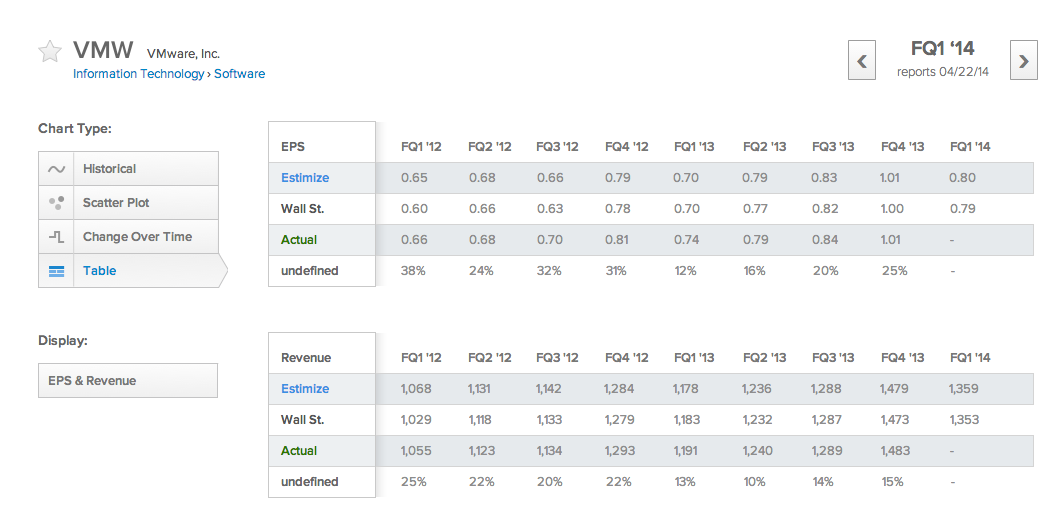Click the favorite star icon beside VMW
Image resolution: width=1059 pixels, height=510 pixels.
[x=49, y=51]
